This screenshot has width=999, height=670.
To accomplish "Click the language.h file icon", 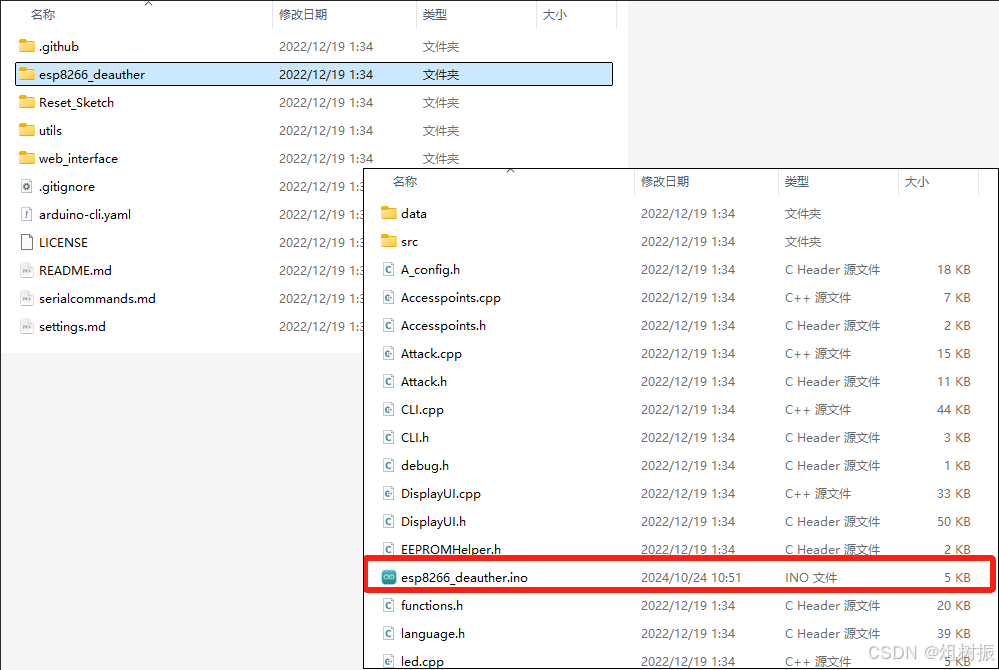I will 389,633.
